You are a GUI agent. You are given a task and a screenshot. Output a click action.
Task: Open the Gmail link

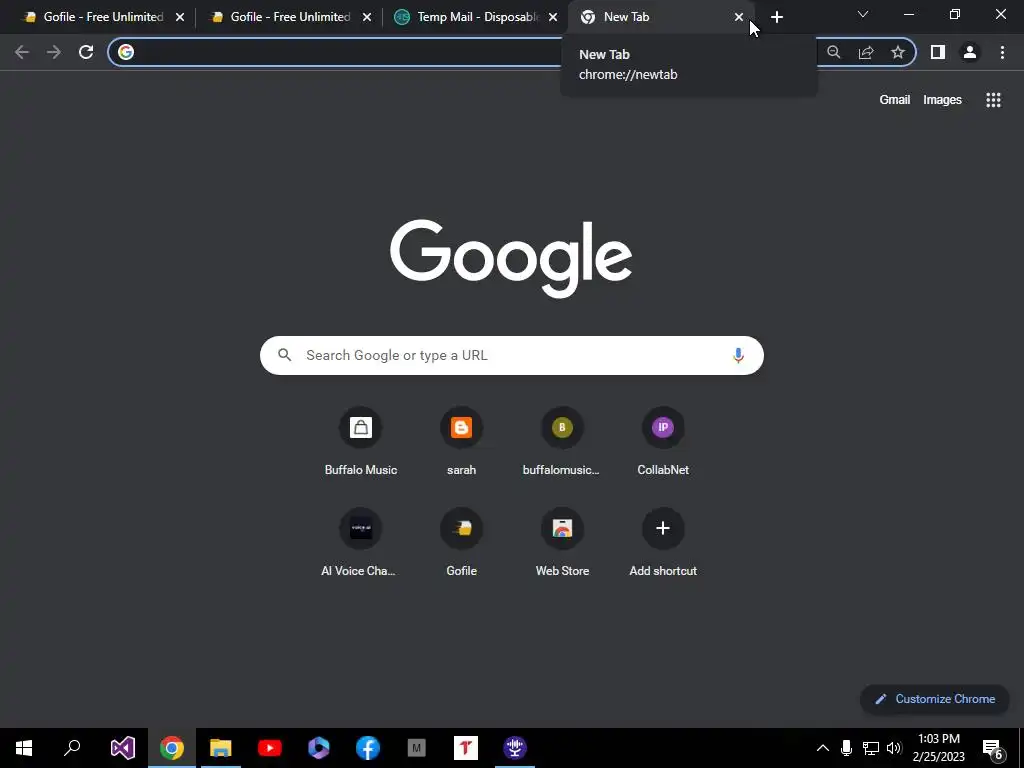(x=894, y=100)
